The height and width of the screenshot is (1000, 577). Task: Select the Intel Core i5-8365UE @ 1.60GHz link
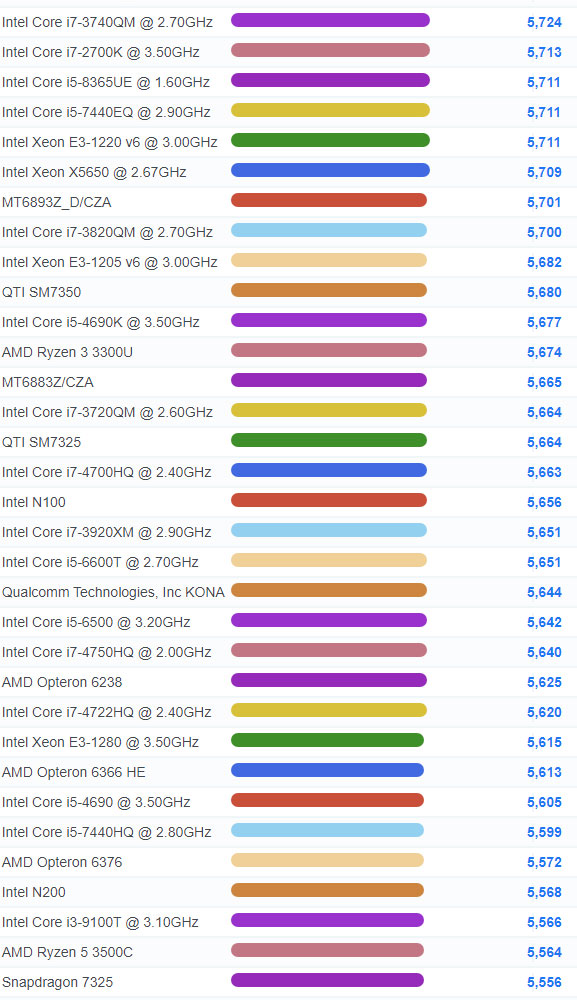click(106, 82)
